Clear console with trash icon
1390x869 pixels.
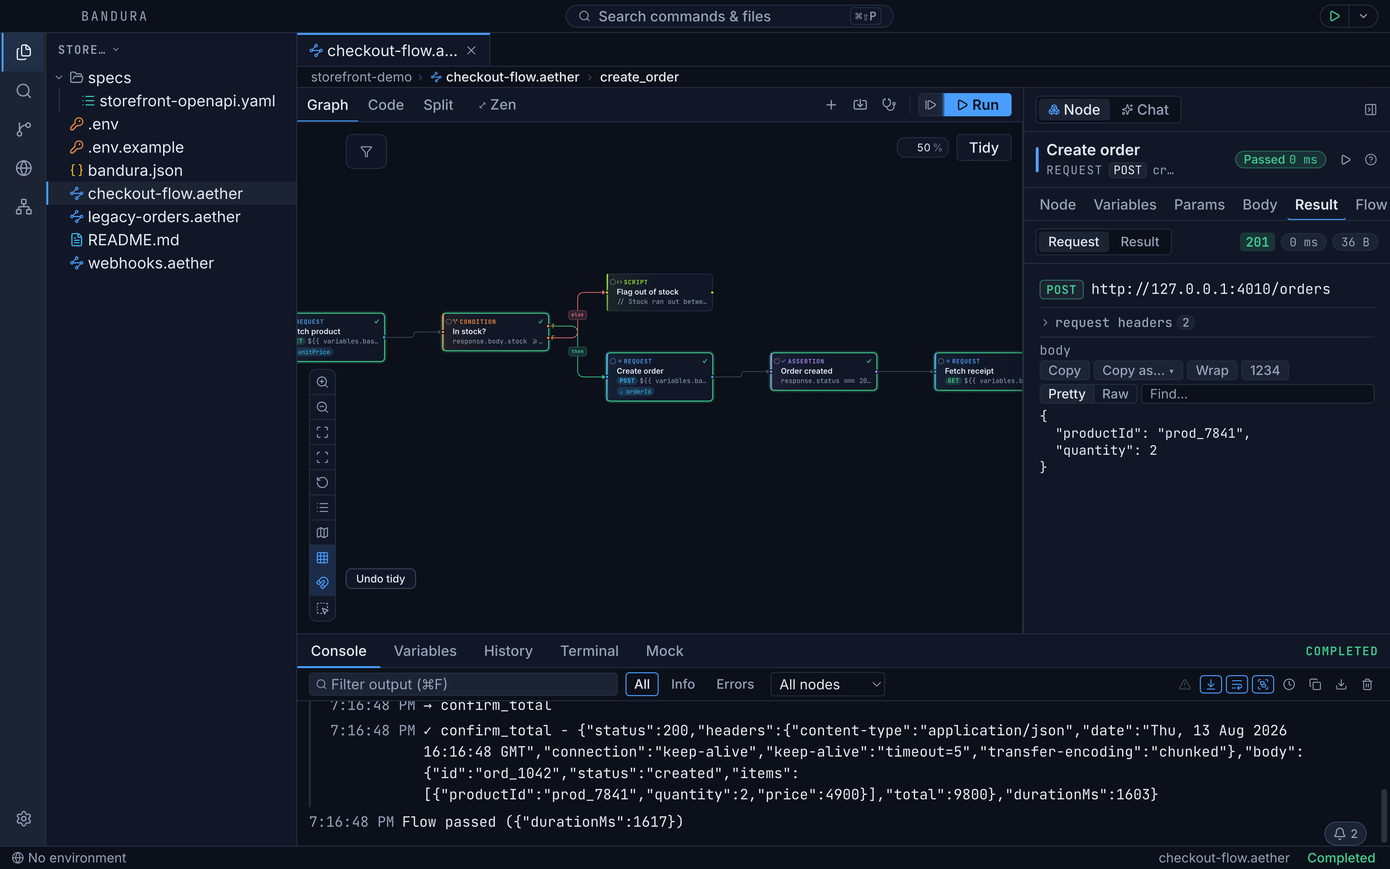[1367, 684]
